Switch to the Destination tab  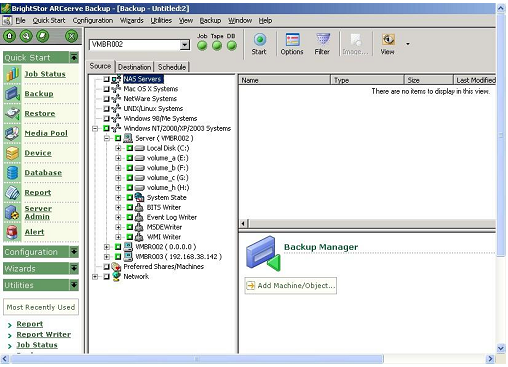(x=134, y=67)
